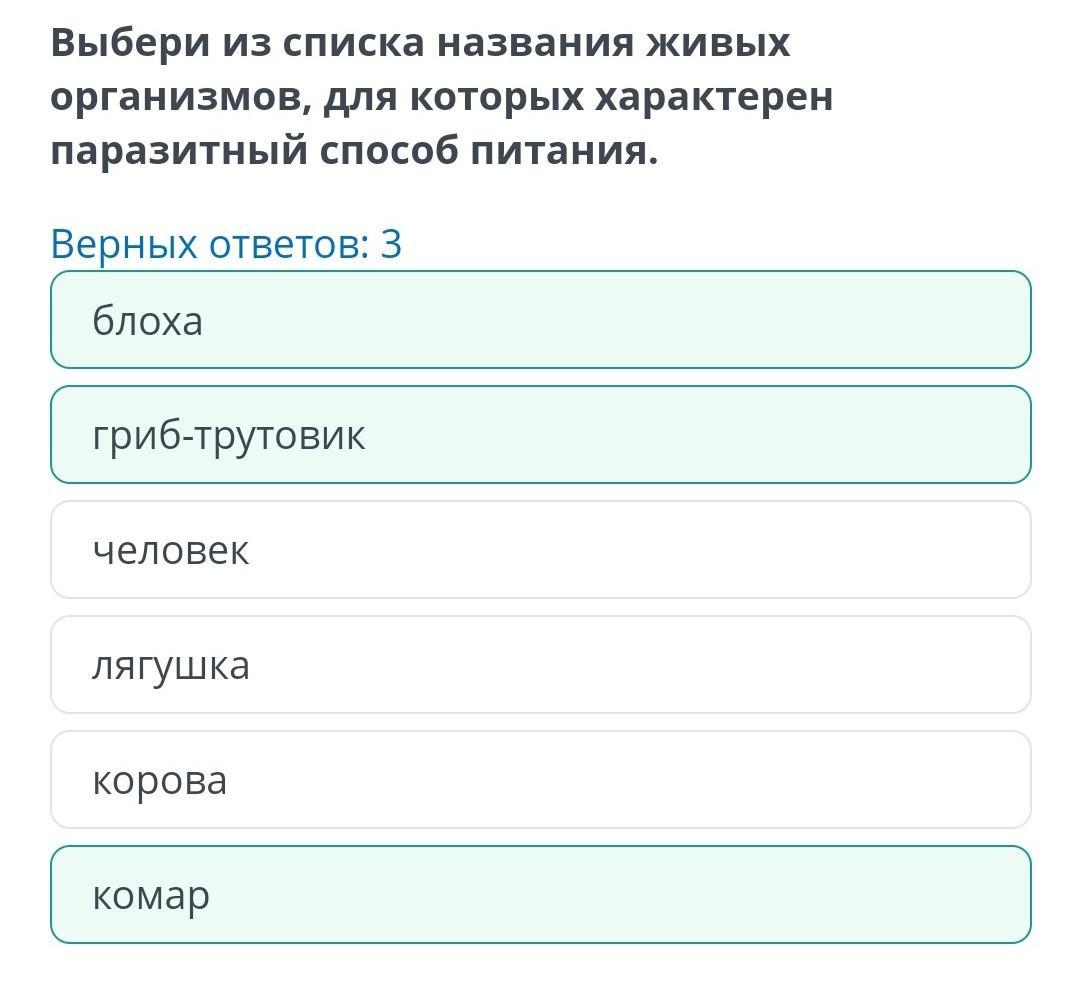Click the word корова
This screenshot has height=997, width=1080.
[x=160, y=781]
